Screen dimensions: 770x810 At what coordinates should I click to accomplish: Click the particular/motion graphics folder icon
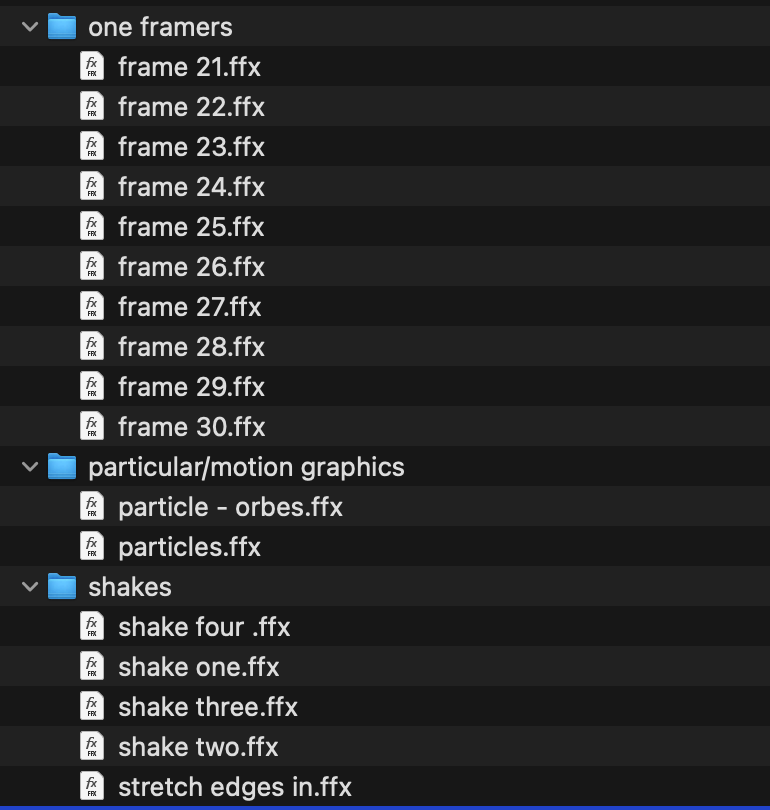pos(62,466)
